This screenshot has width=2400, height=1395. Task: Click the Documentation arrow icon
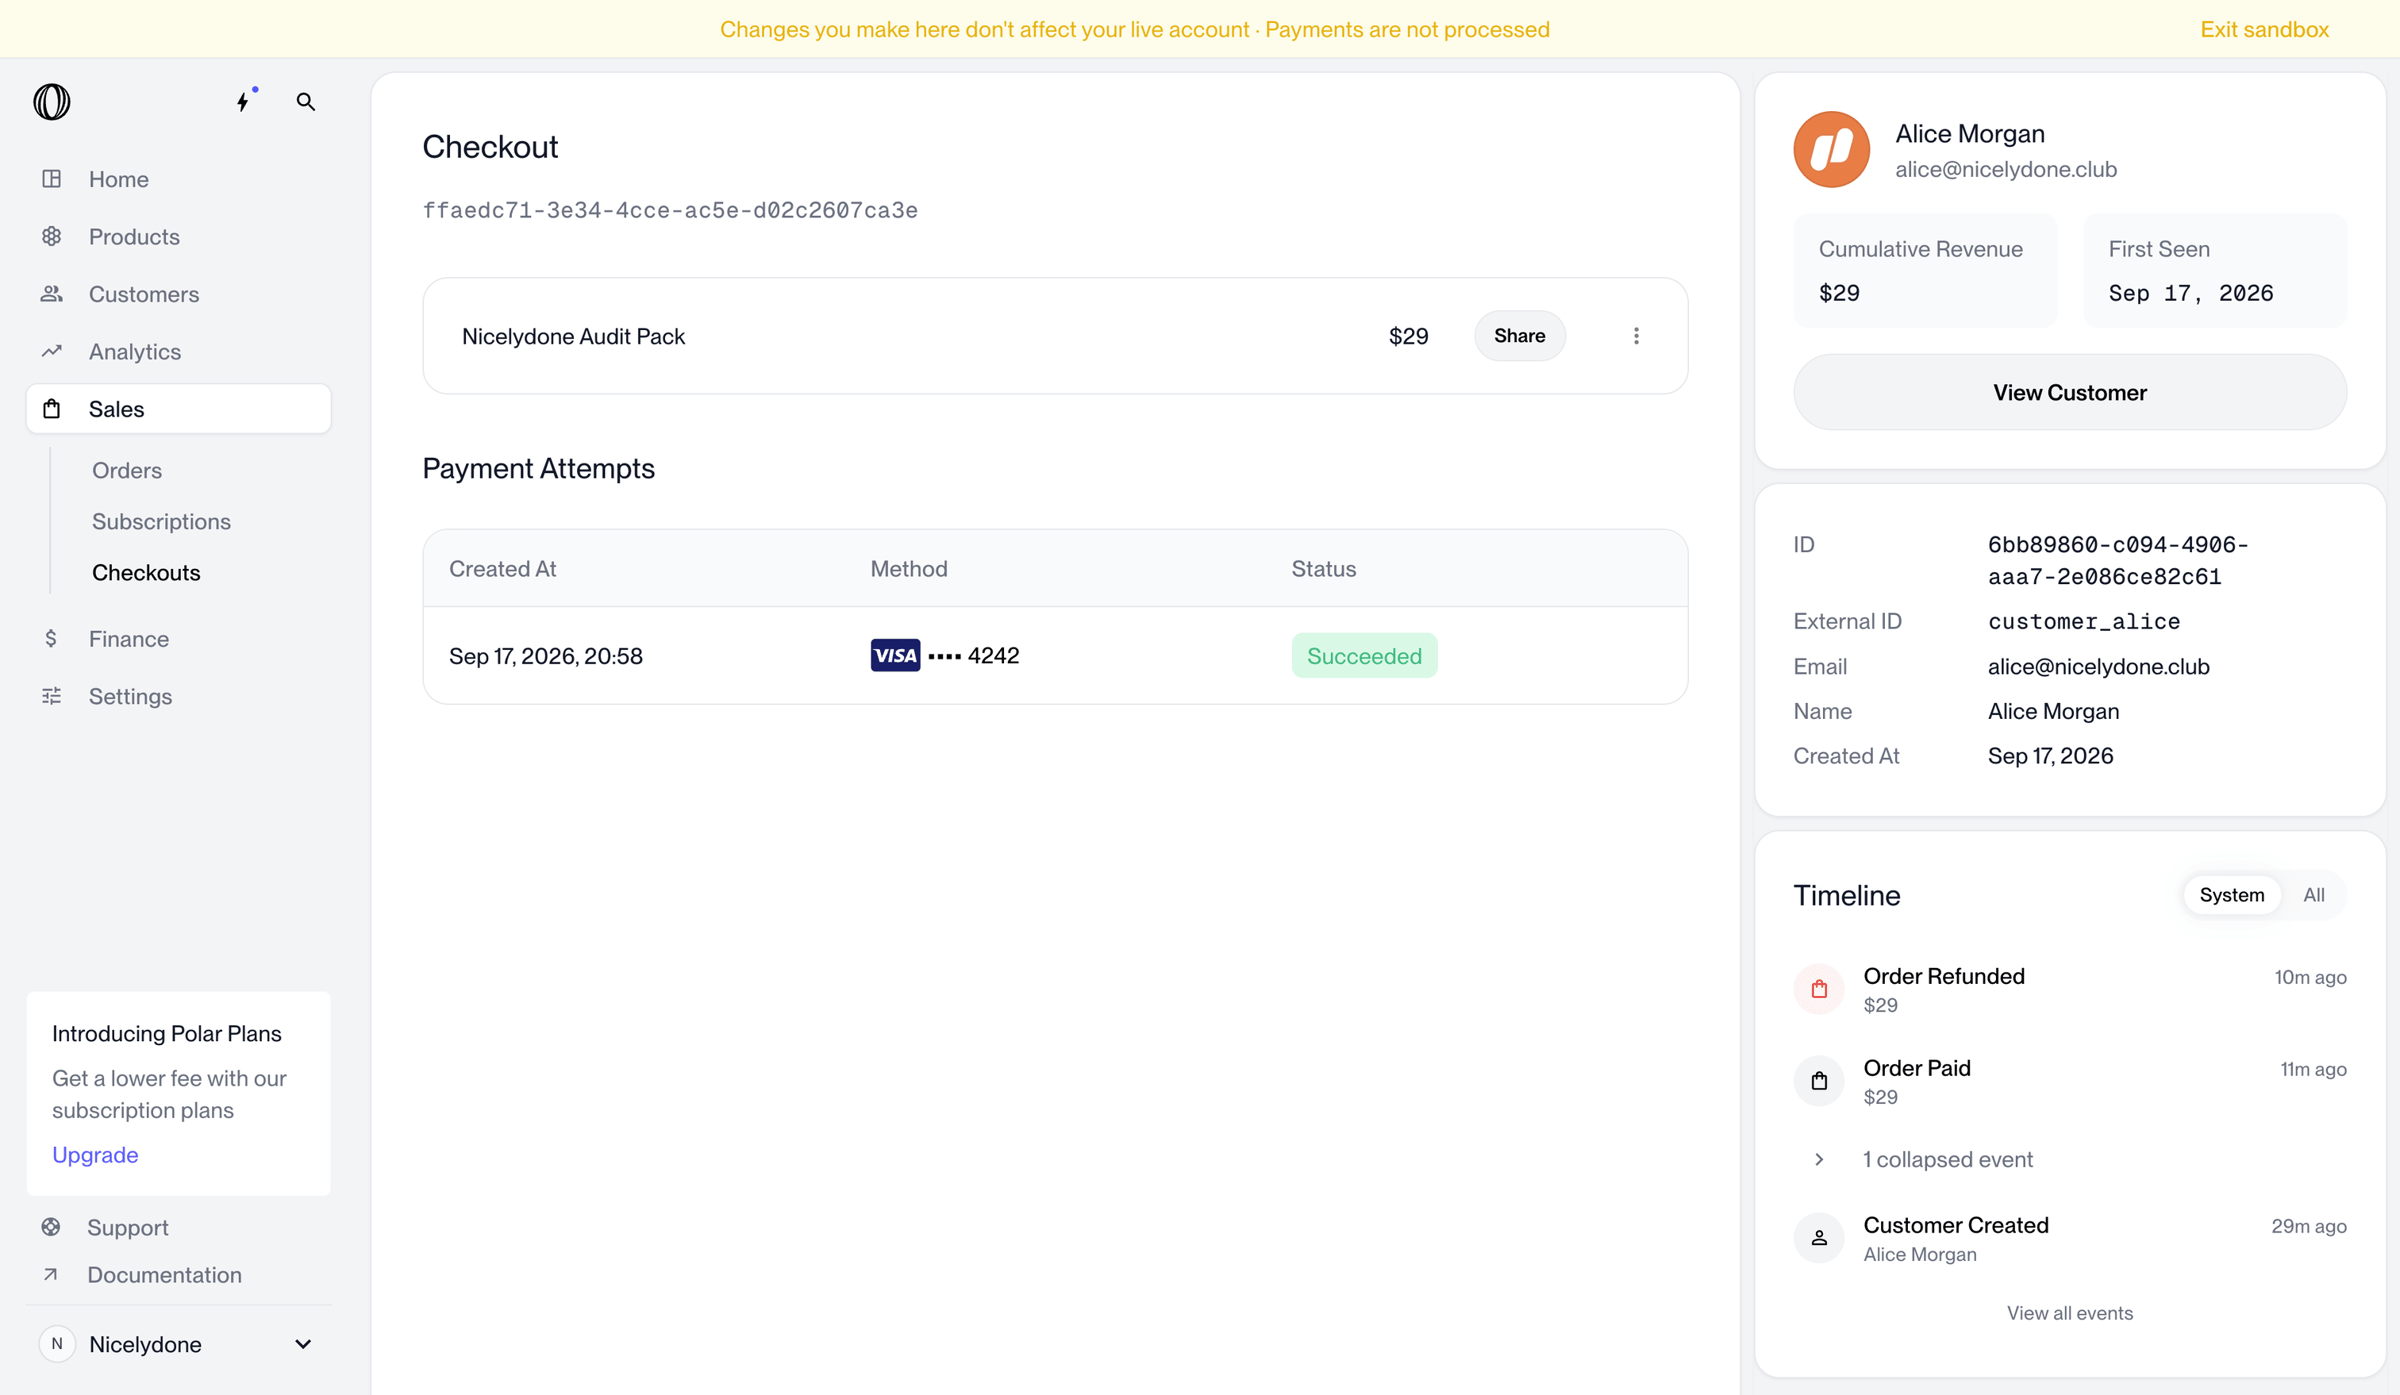(x=51, y=1274)
